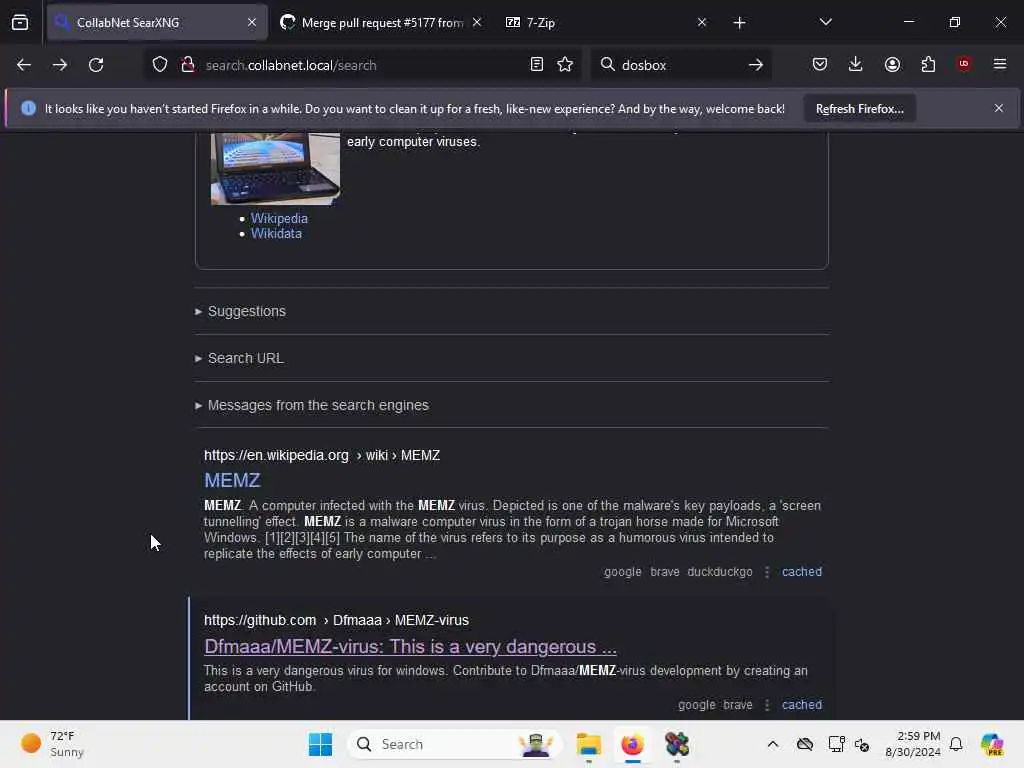
Task: Click google engine label on GitHub result
Action: click(x=696, y=705)
